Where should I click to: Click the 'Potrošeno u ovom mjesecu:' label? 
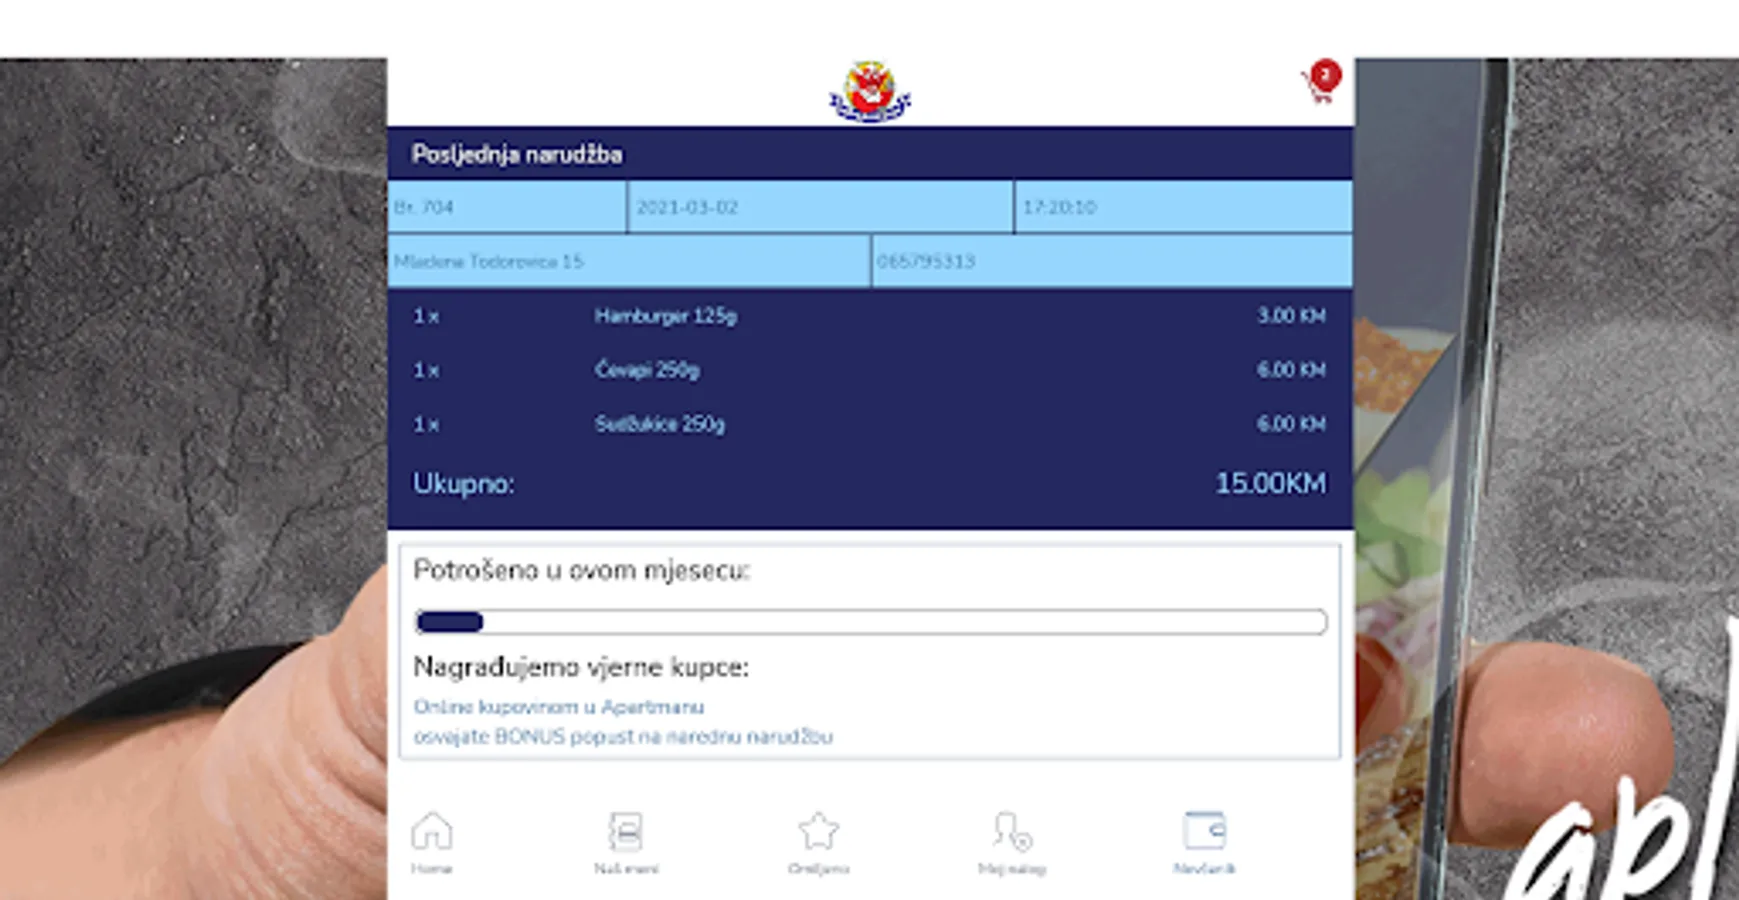tap(582, 570)
